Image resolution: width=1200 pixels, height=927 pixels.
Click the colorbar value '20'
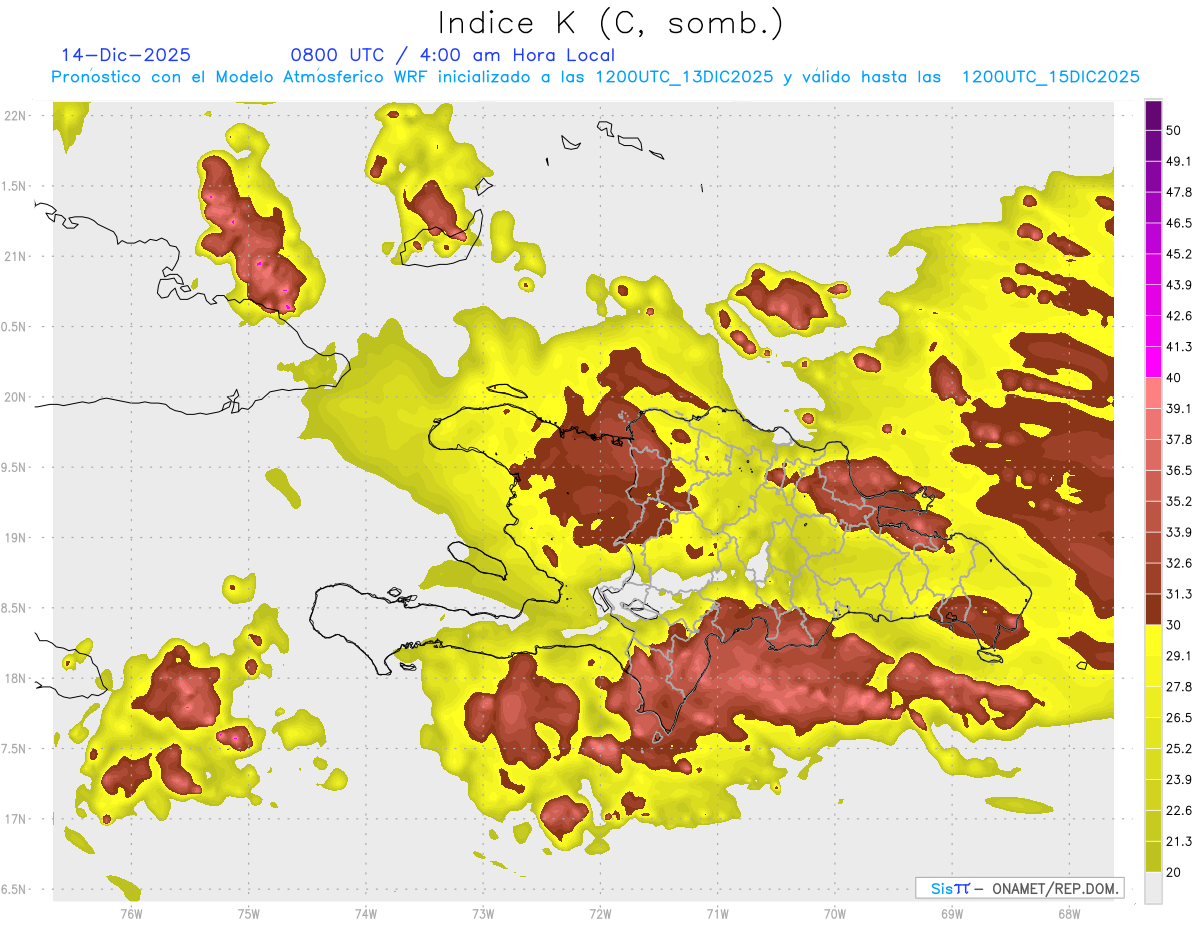[1175, 873]
